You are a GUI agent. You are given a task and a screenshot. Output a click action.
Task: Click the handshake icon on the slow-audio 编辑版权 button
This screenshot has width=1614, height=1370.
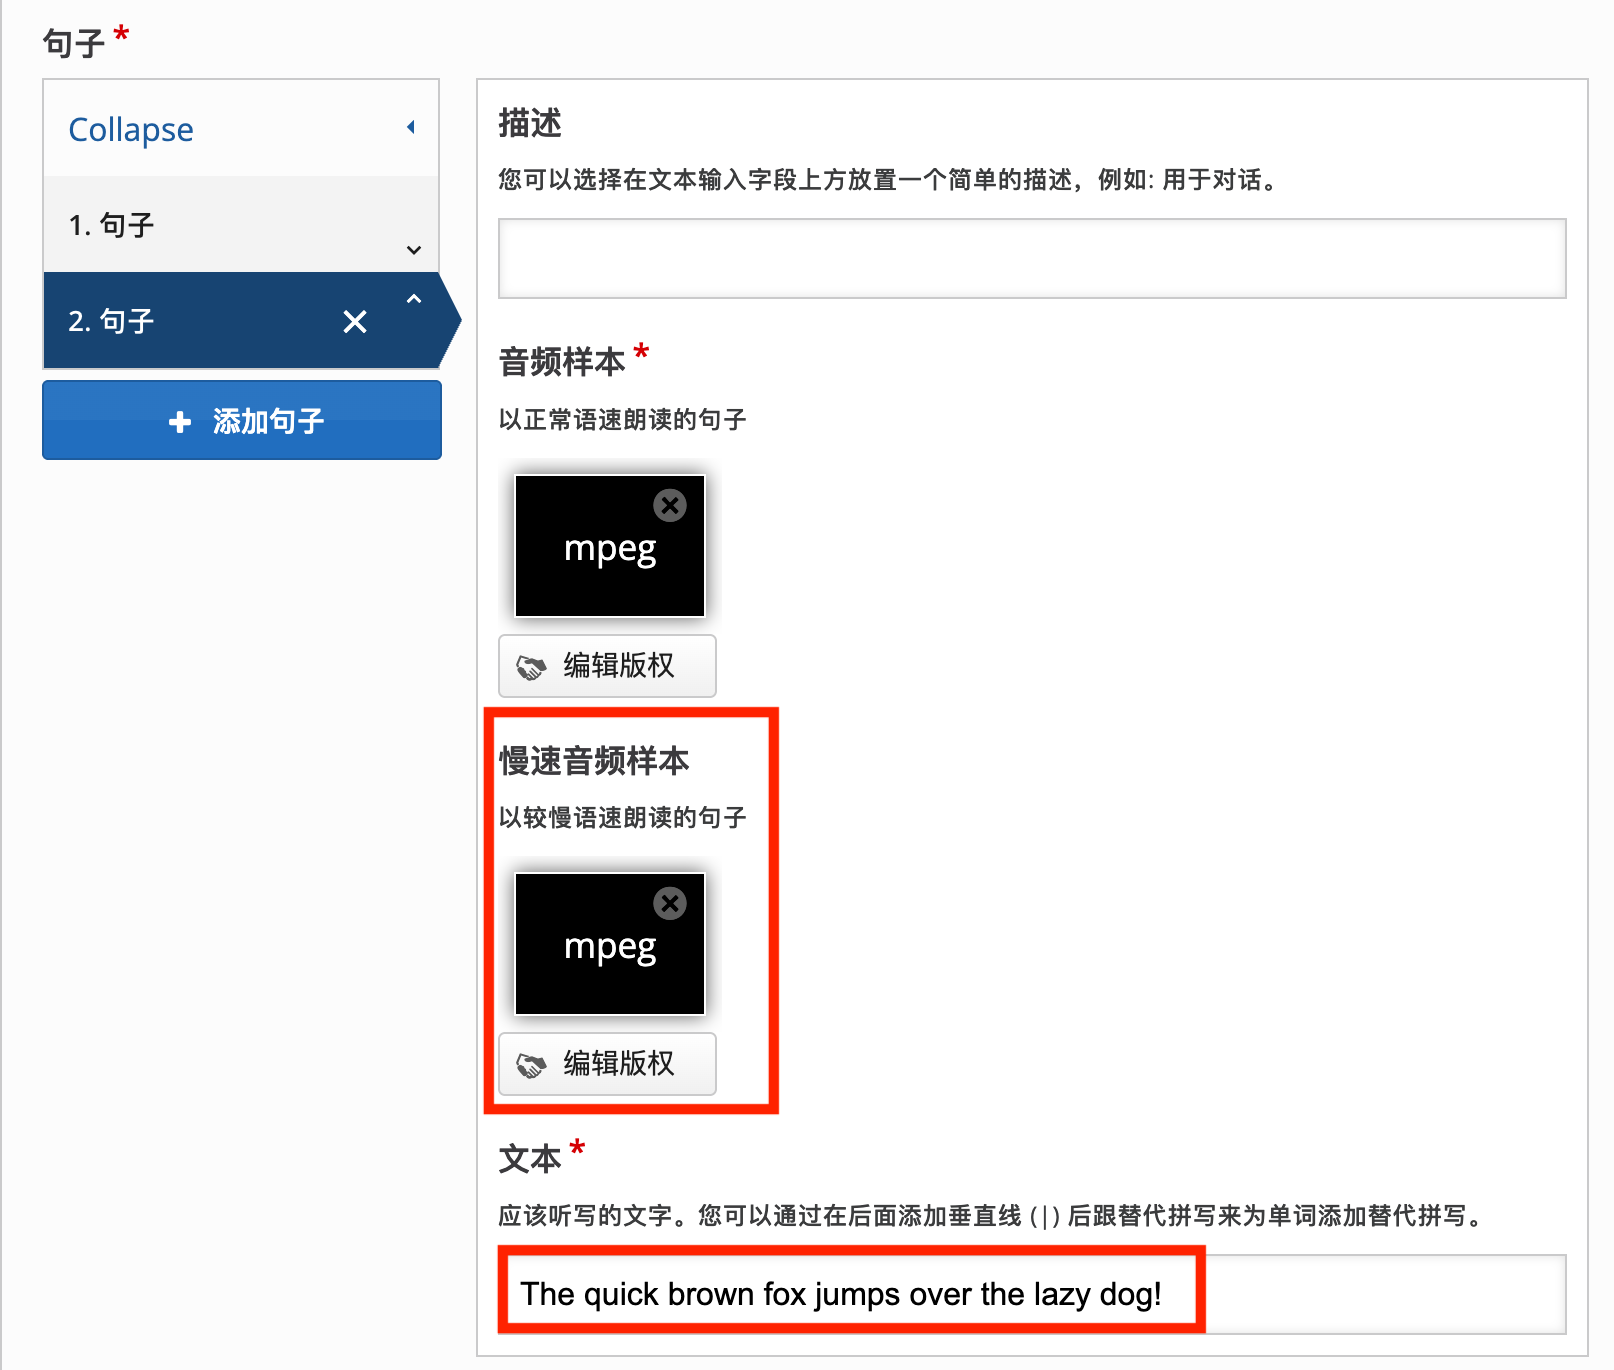[x=531, y=1063]
